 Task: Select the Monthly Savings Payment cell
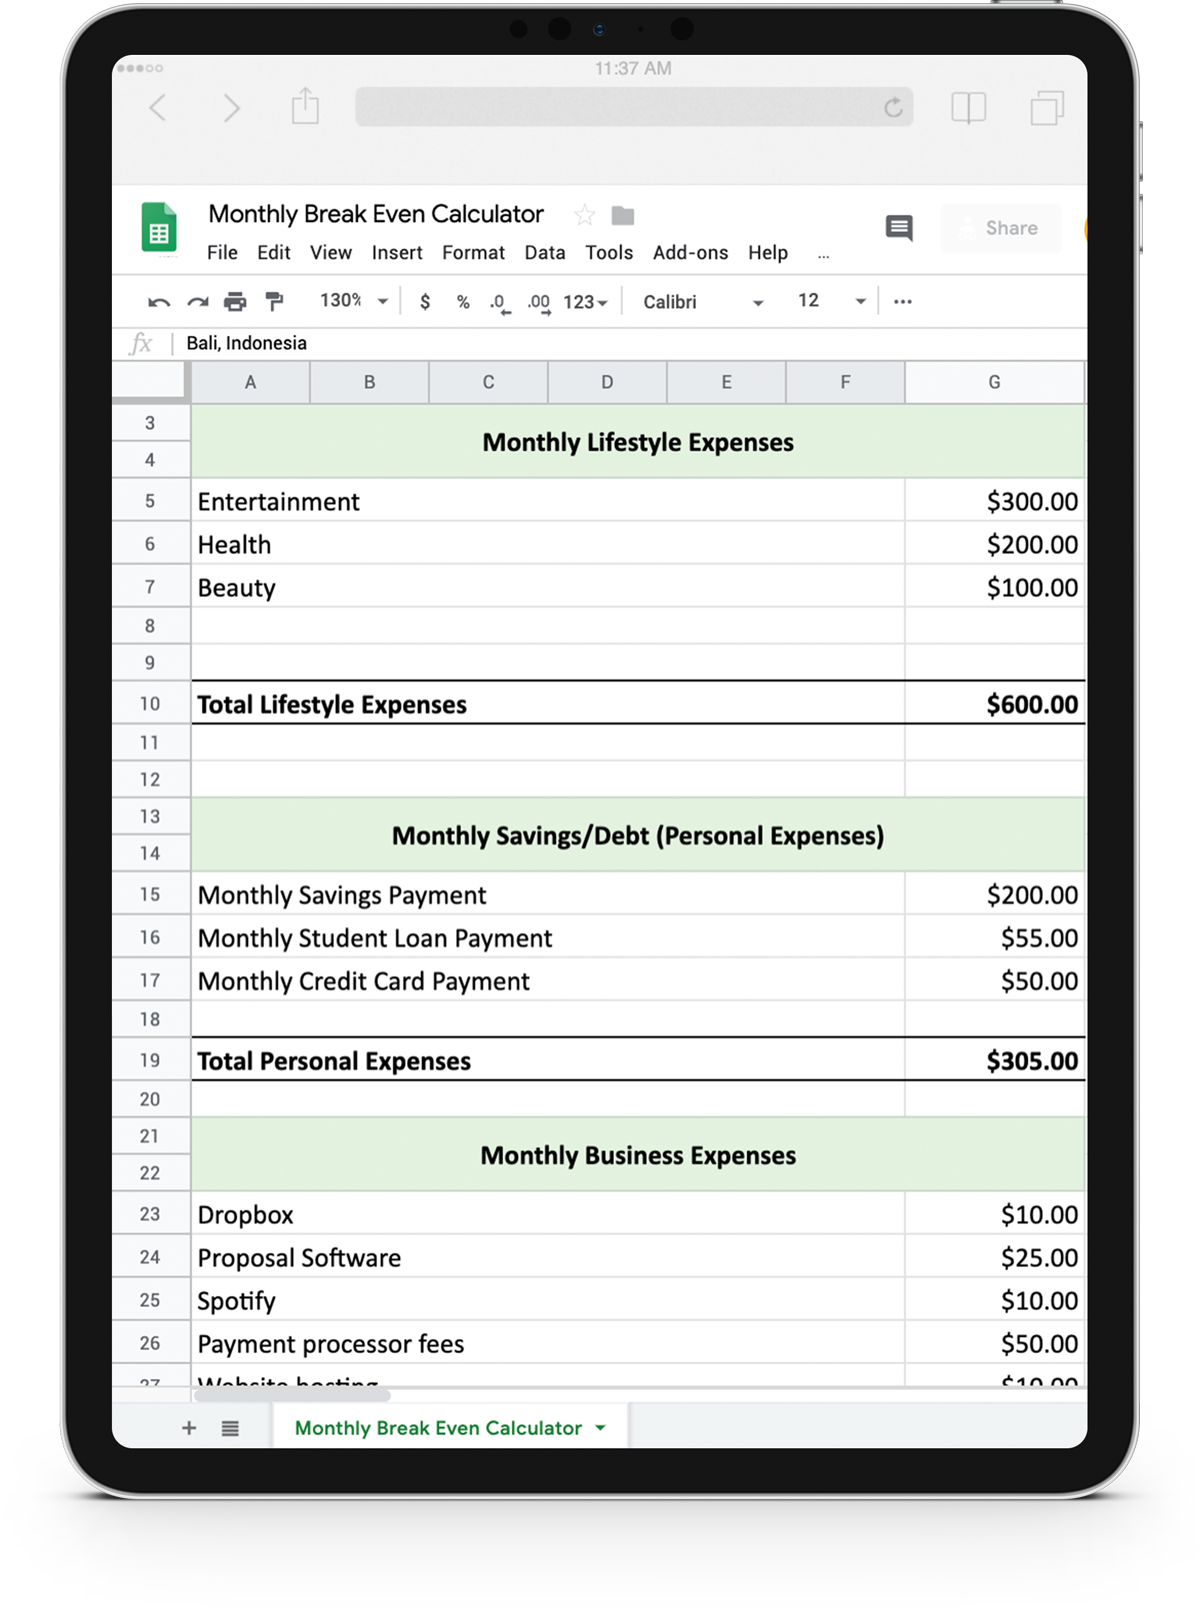click(548, 894)
